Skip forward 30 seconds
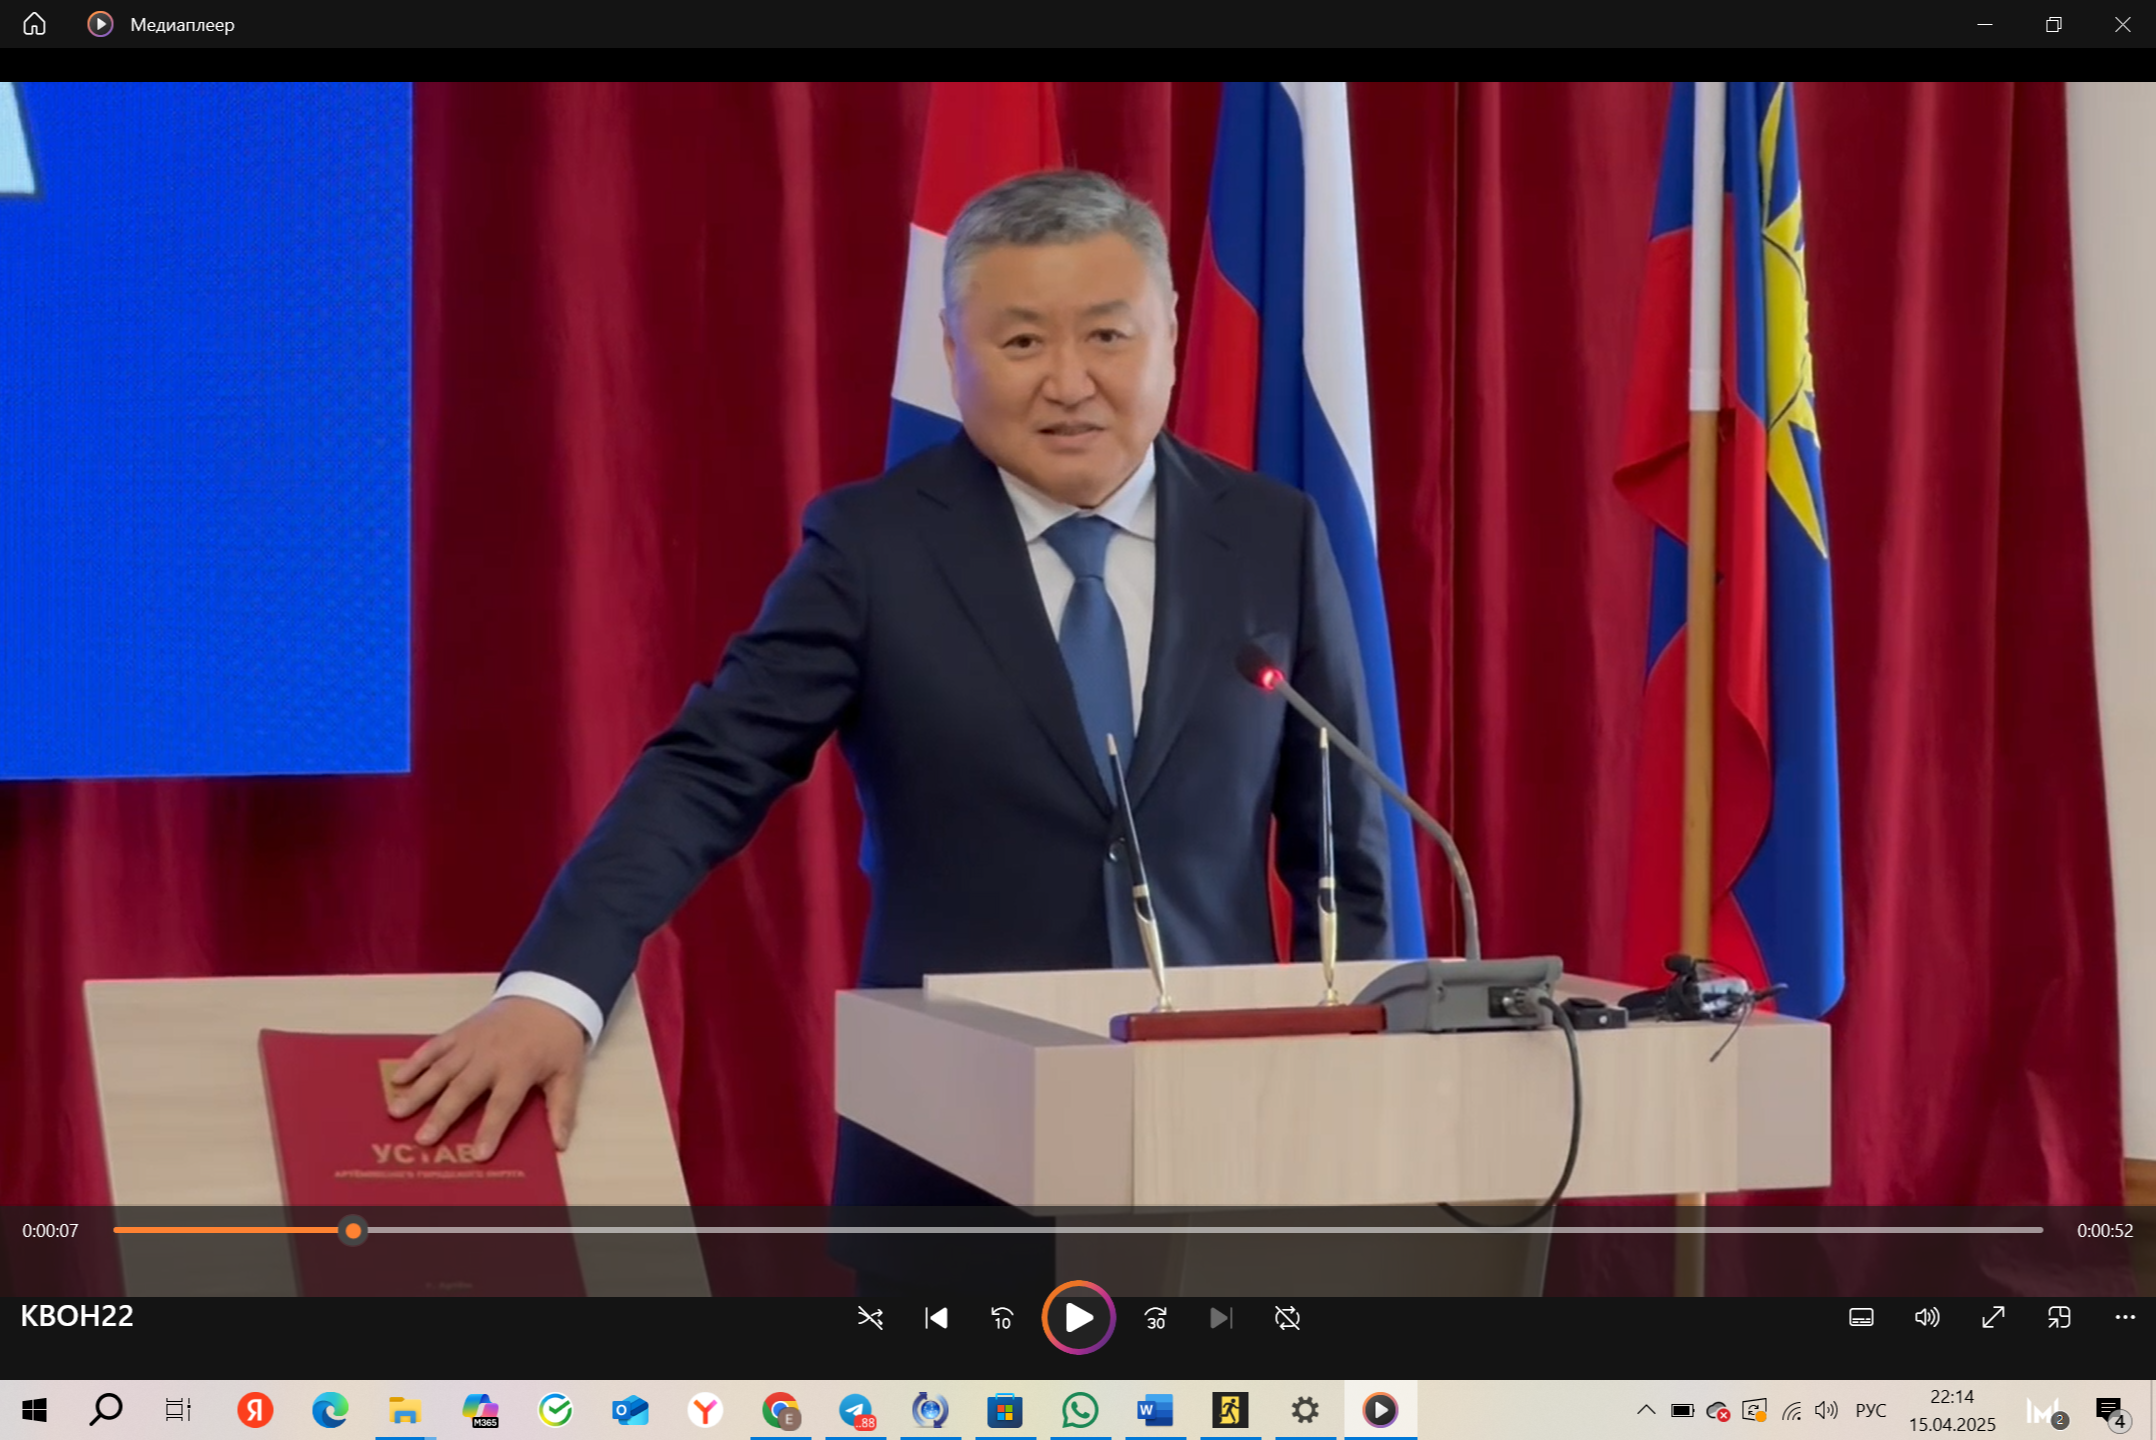 tap(1156, 1318)
